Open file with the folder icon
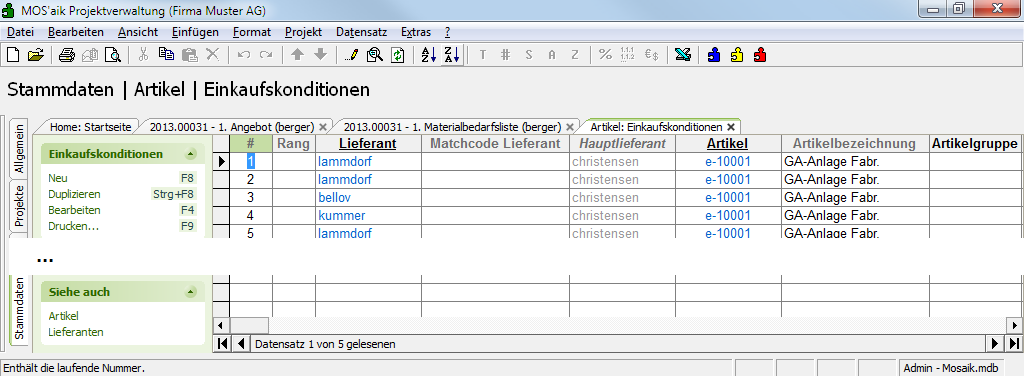The image size is (1024, 376). pos(35,55)
